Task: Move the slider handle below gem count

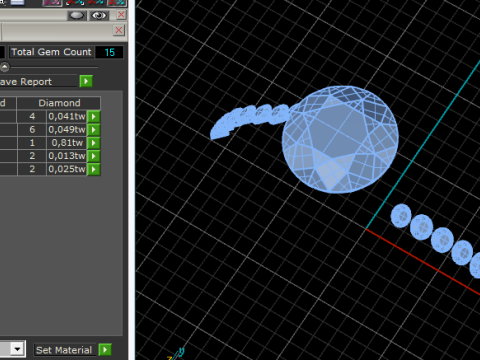Action: 5,67
